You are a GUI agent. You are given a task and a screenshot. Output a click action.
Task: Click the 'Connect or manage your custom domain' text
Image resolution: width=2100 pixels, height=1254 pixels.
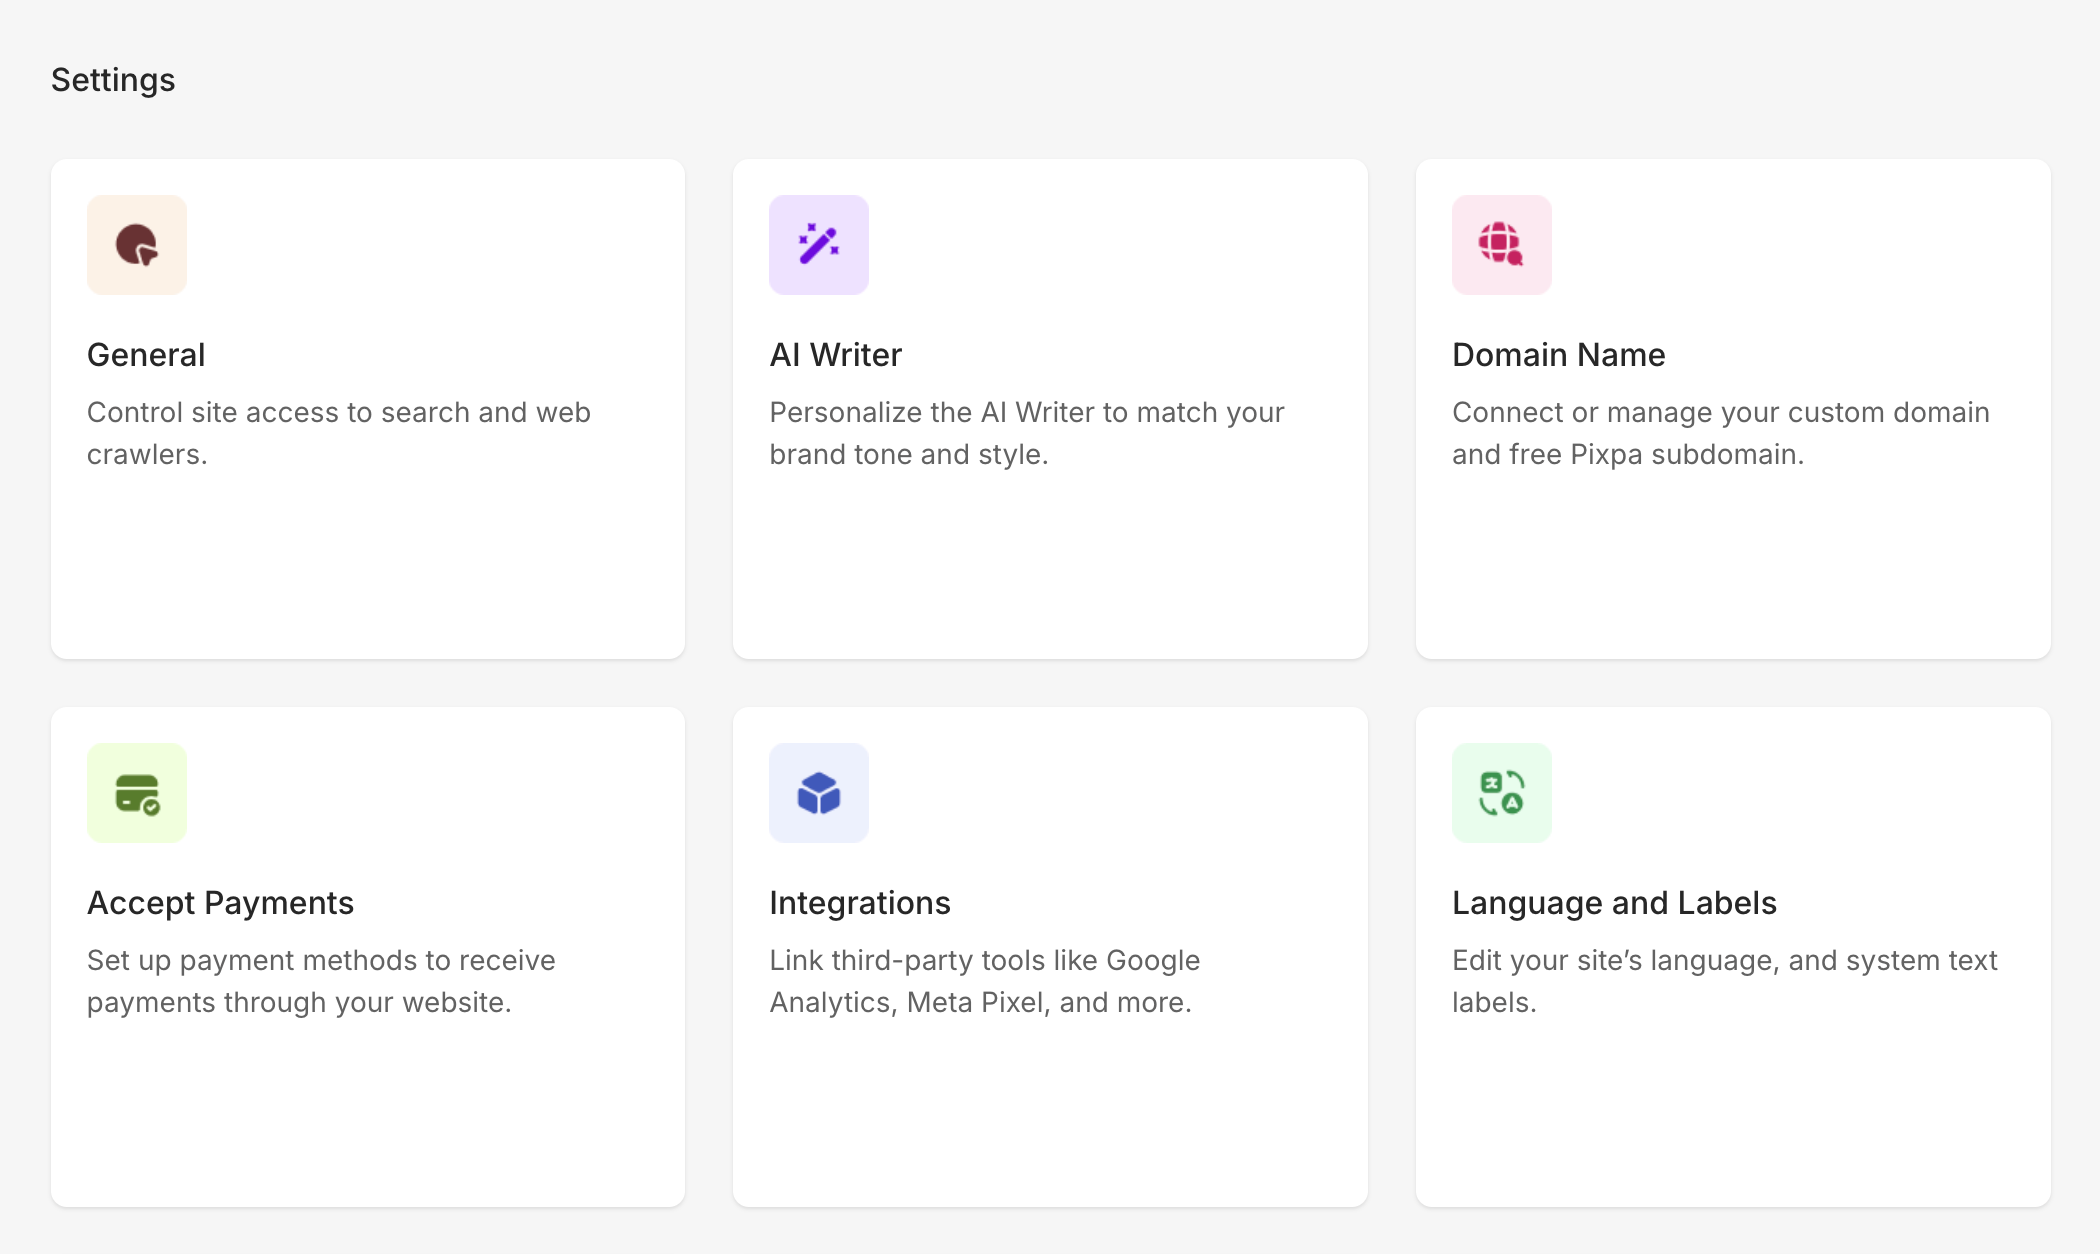[1720, 433]
